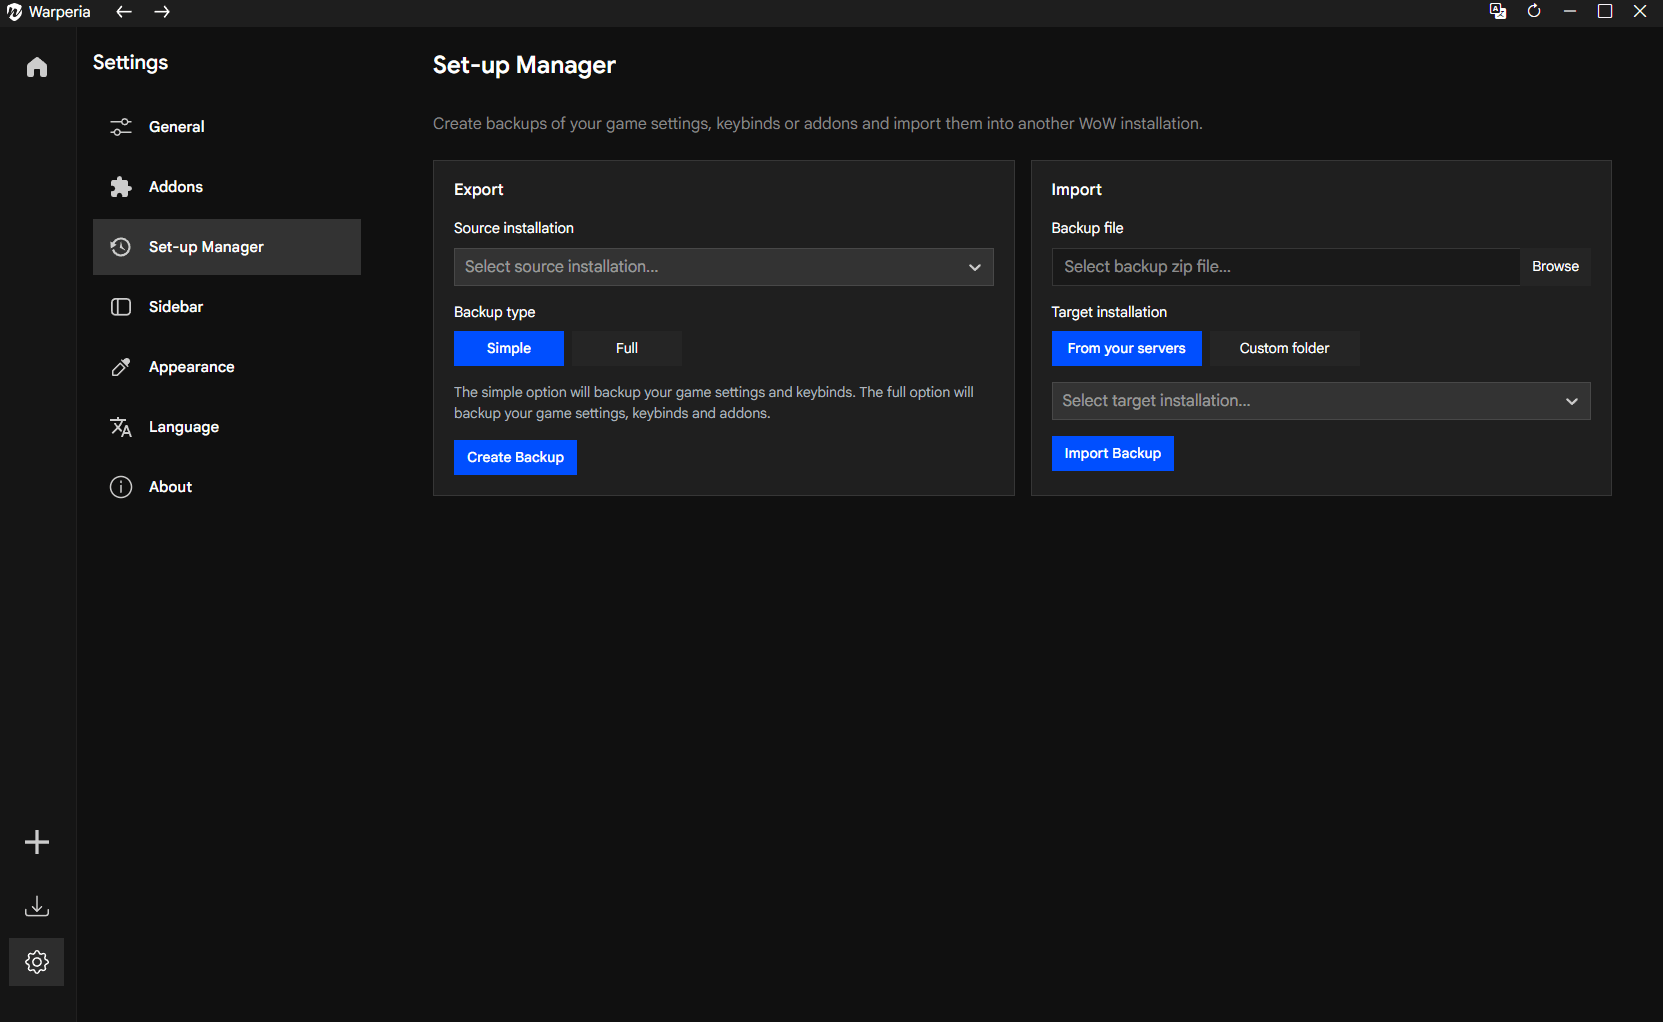Click the plus add icon in sidebar
Screen dimensions: 1663x1022
click(37, 842)
